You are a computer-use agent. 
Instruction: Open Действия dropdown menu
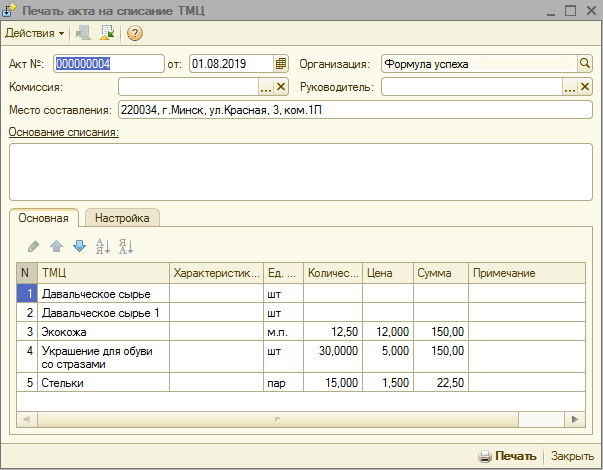[35, 33]
